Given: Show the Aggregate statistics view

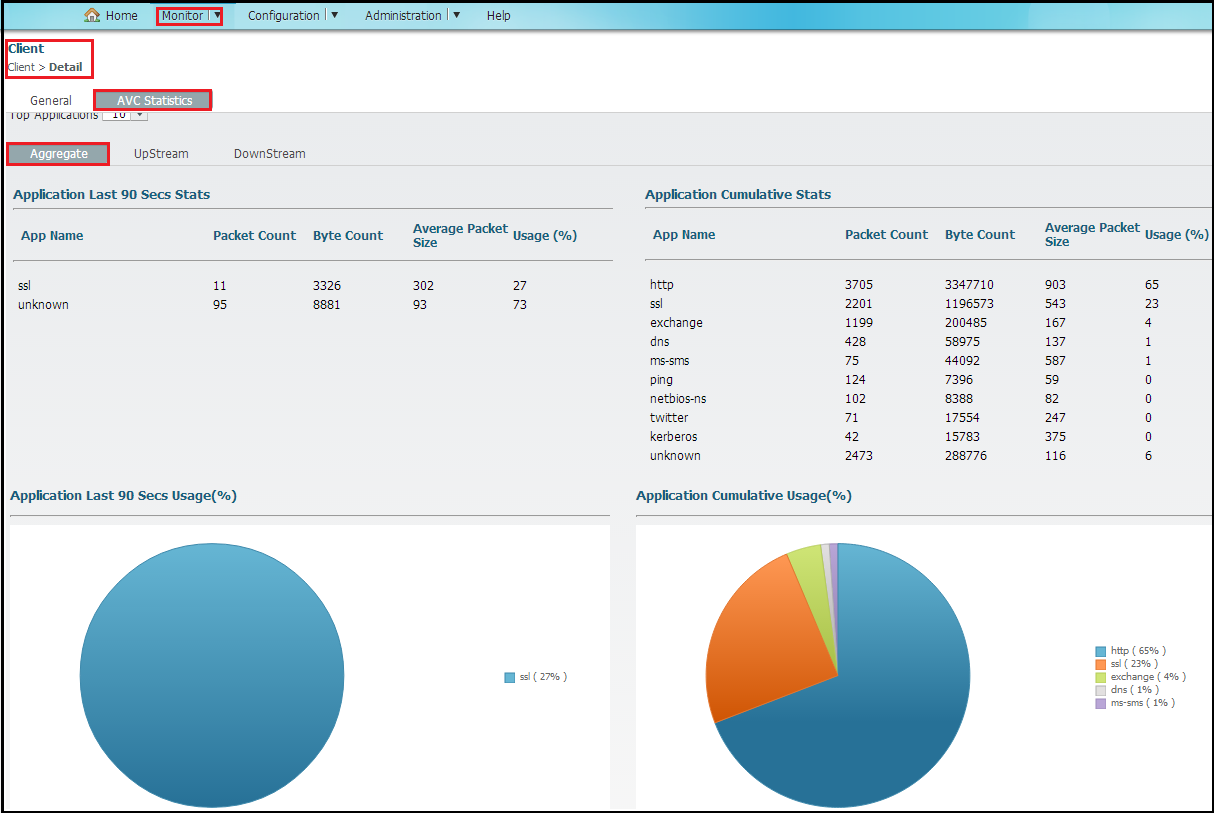Looking at the screenshot, I should 58,154.
